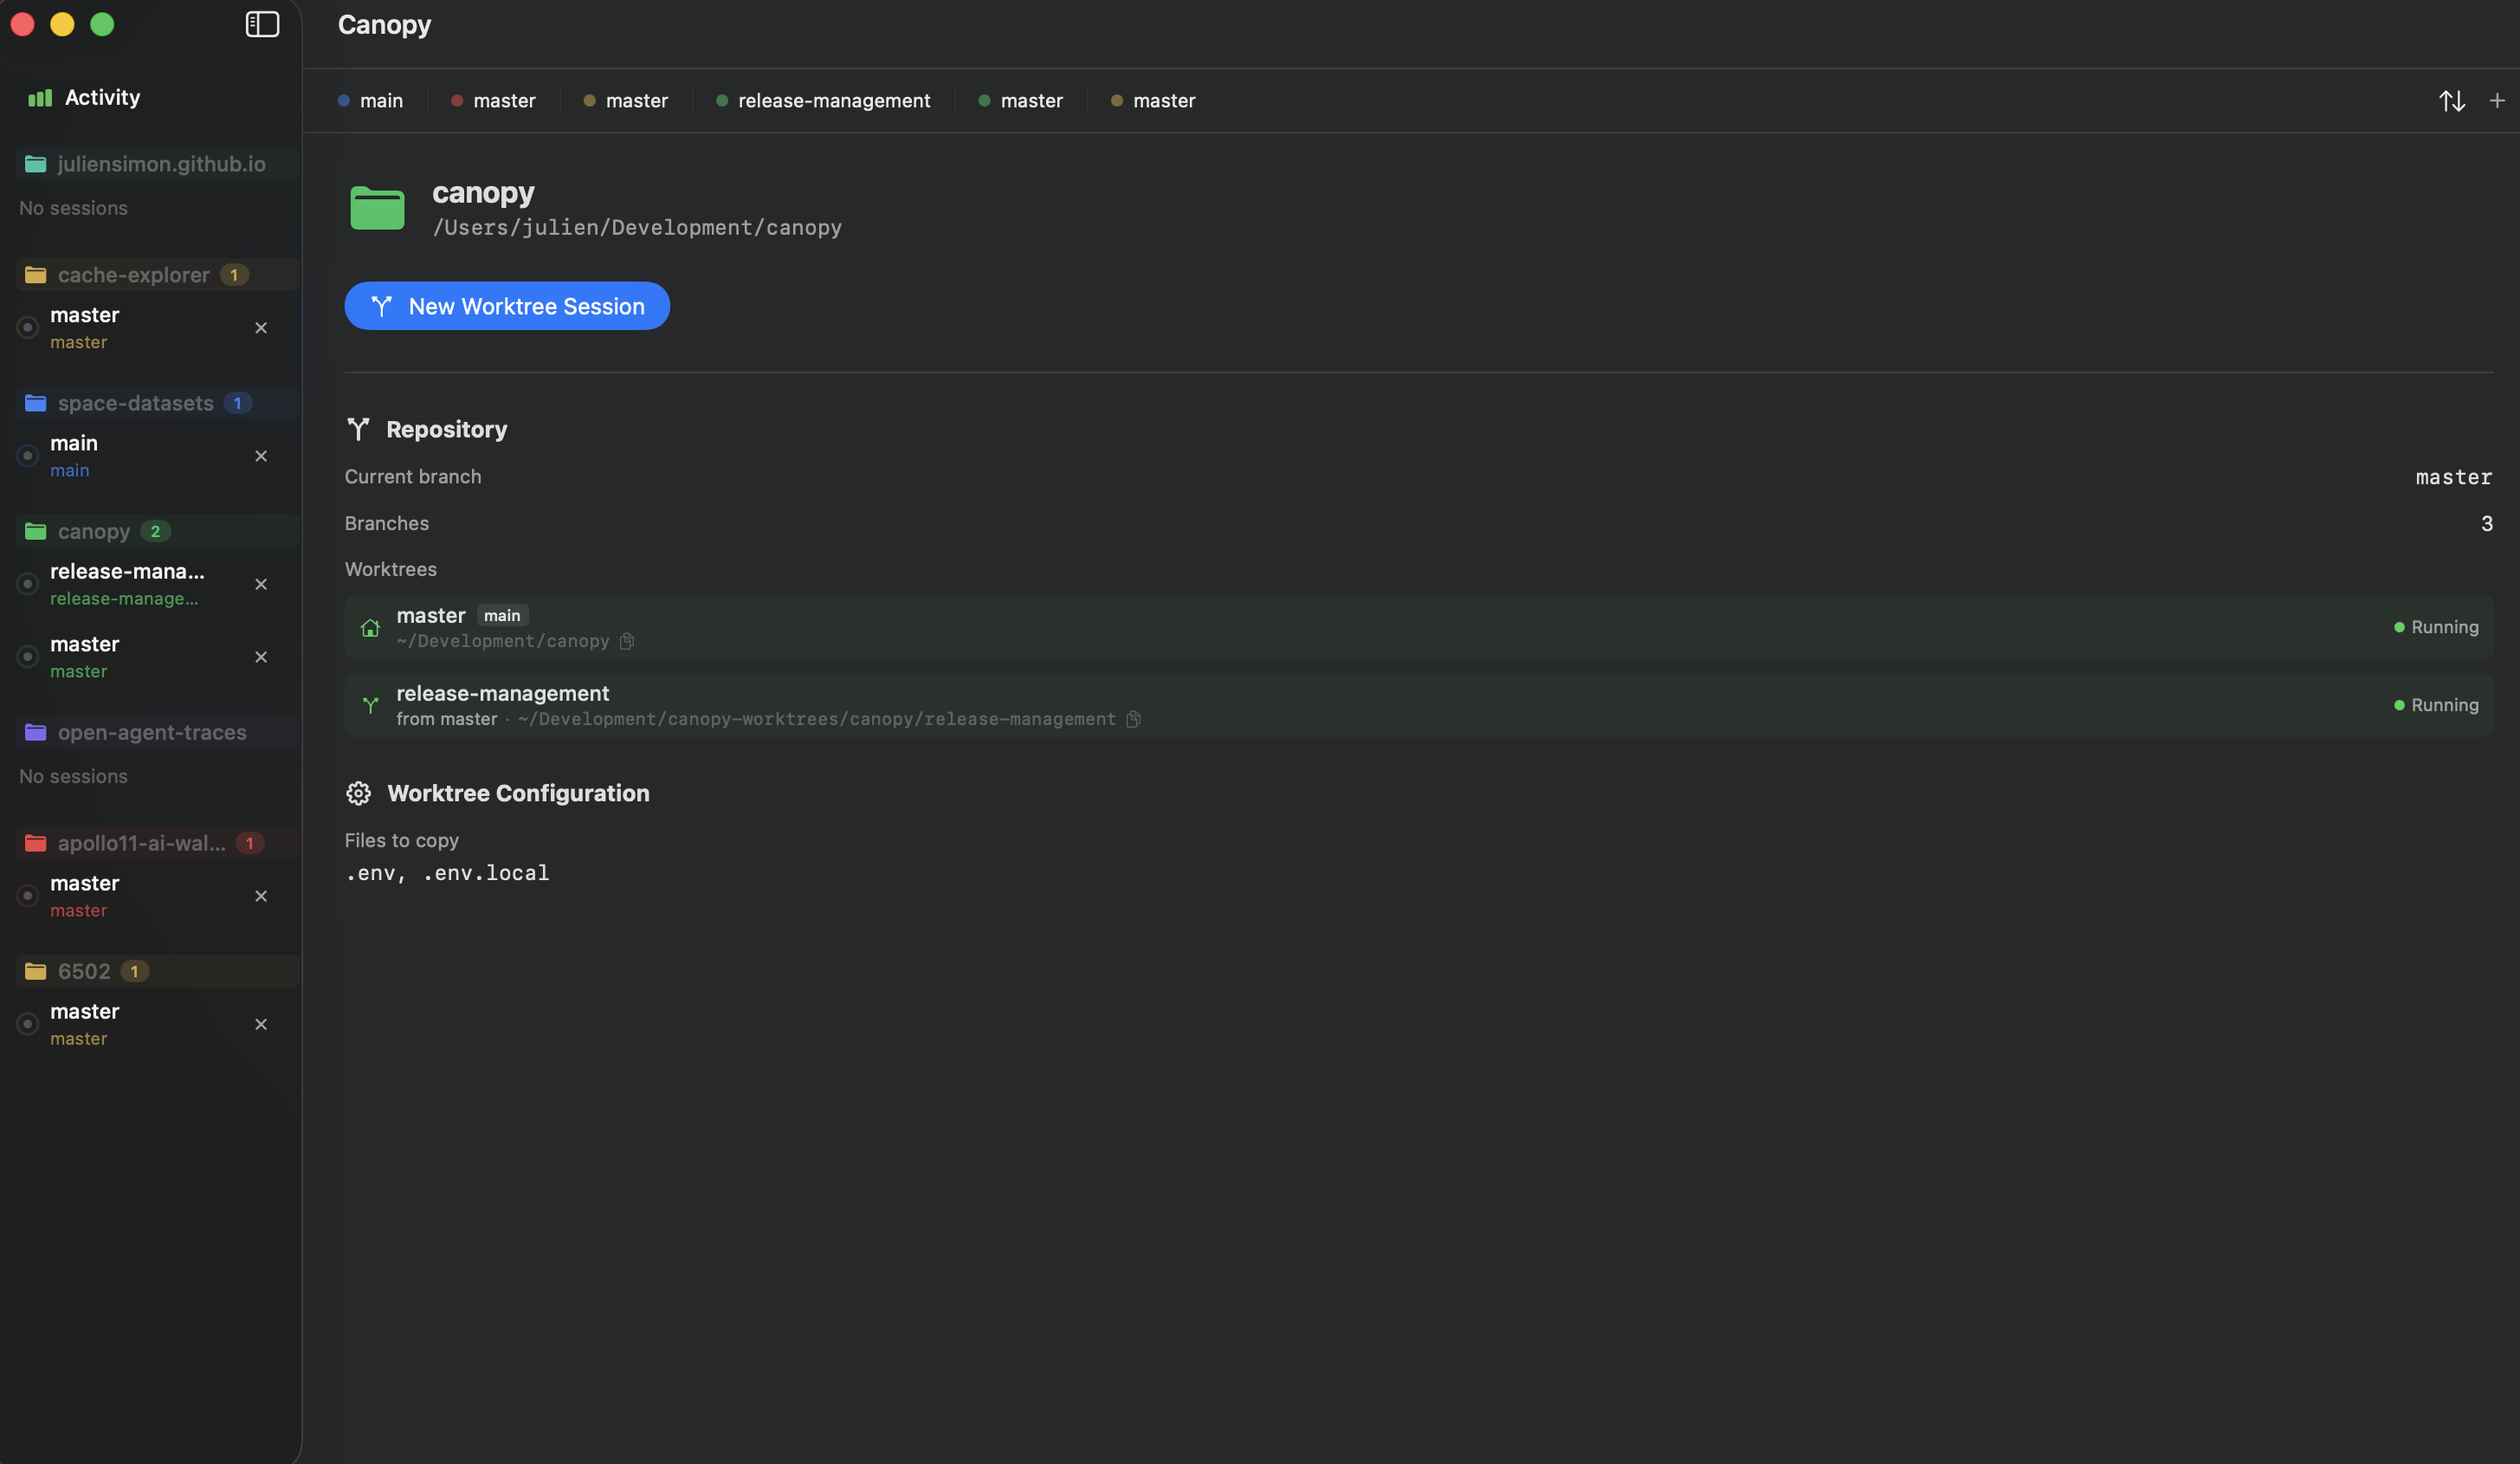This screenshot has height=1464, width=2520.
Task: Click the main badge beside master worktree
Action: [502, 616]
